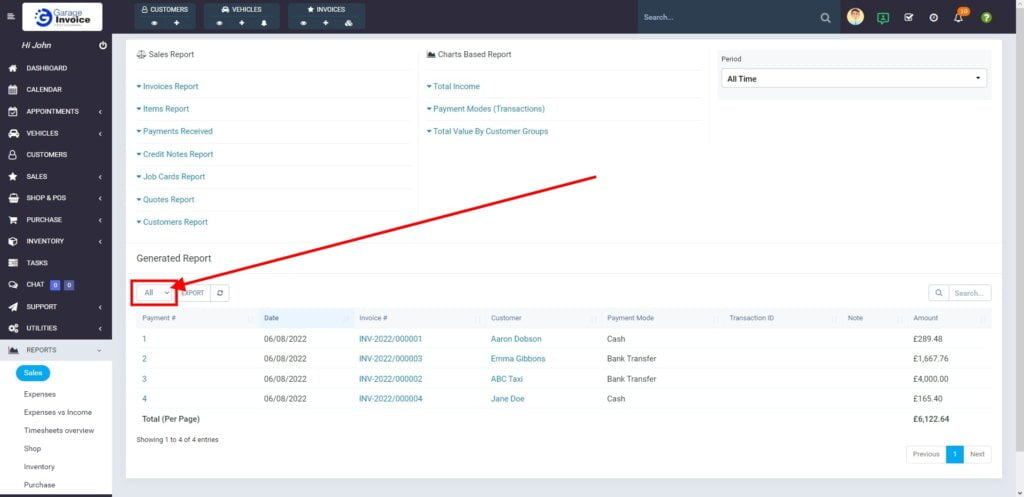Reload the generated report with refresh icon
The image size is (1024, 497).
tap(220, 293)
